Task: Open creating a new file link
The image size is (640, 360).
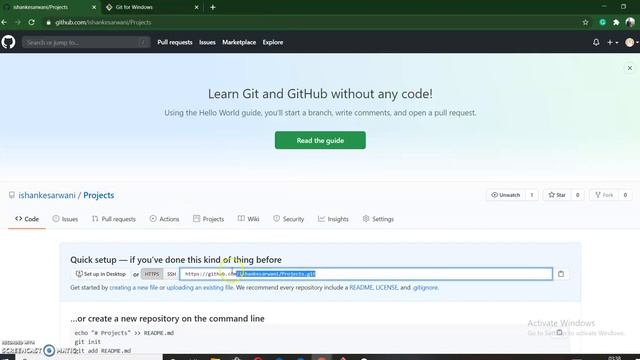Action: pos(133,288)
